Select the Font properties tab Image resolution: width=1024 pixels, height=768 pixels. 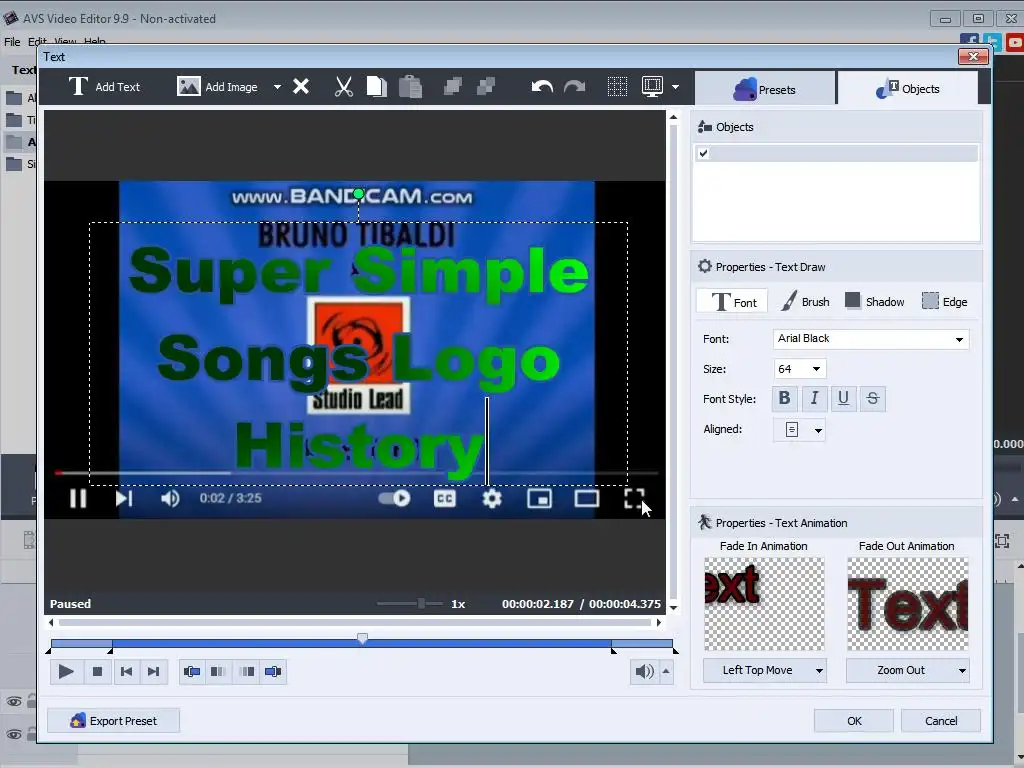coord(734,302)
